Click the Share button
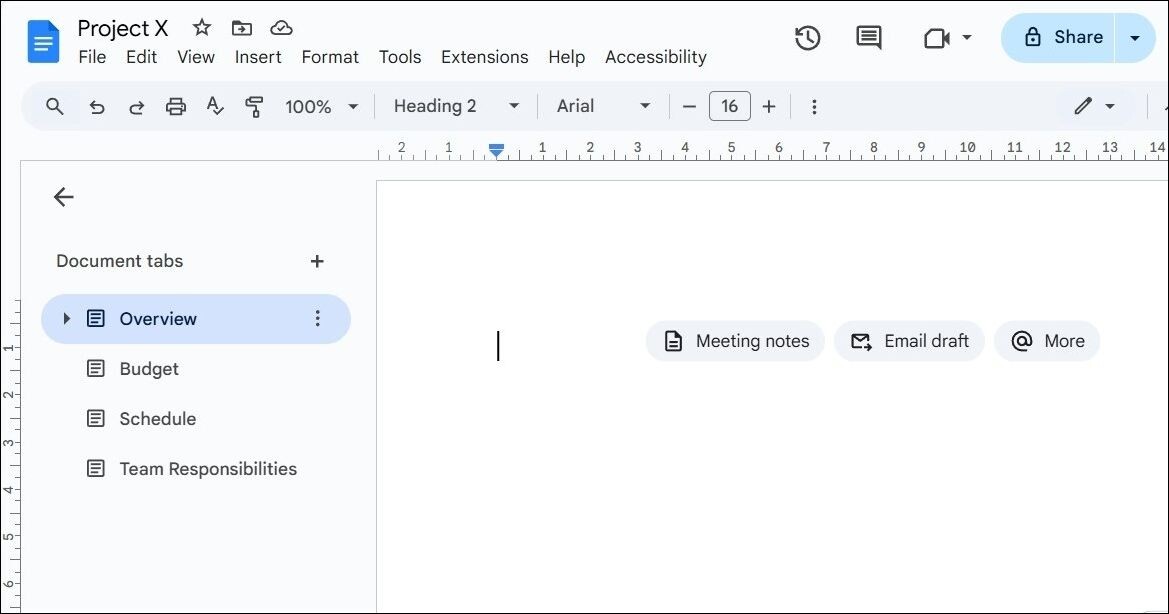 pos(1062,37)
